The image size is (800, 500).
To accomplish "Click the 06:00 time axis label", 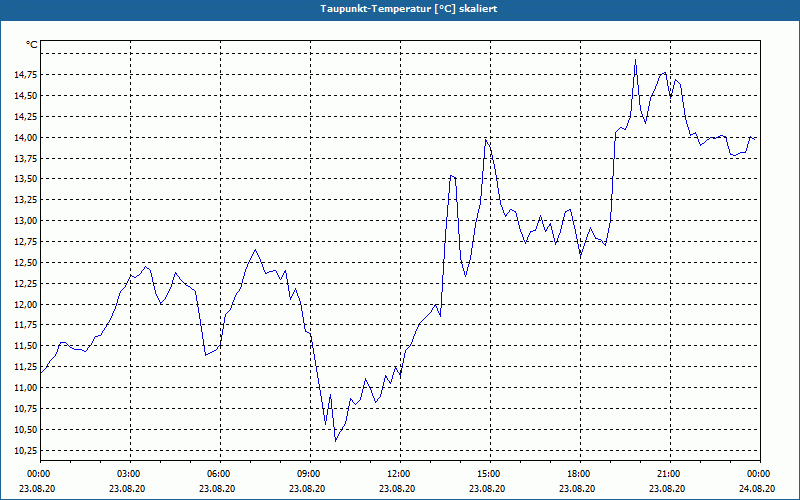I will [220, 474].
